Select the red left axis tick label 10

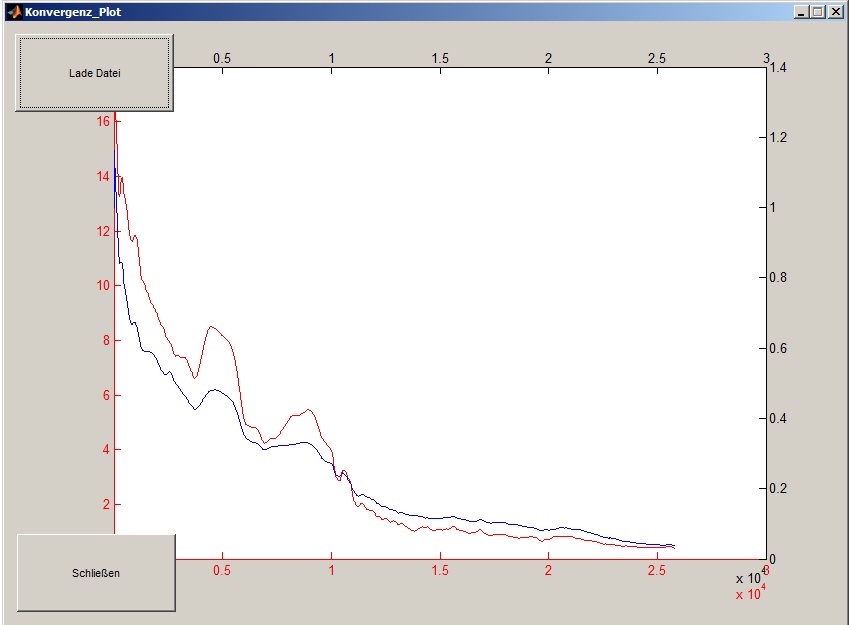[x=102, y=285]
